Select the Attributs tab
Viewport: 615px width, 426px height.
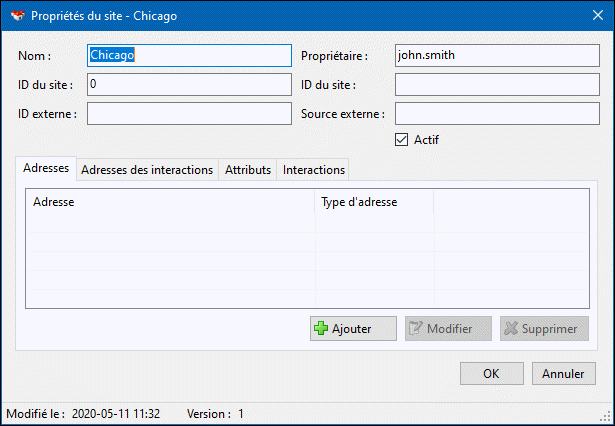click(x=247, y=170)
